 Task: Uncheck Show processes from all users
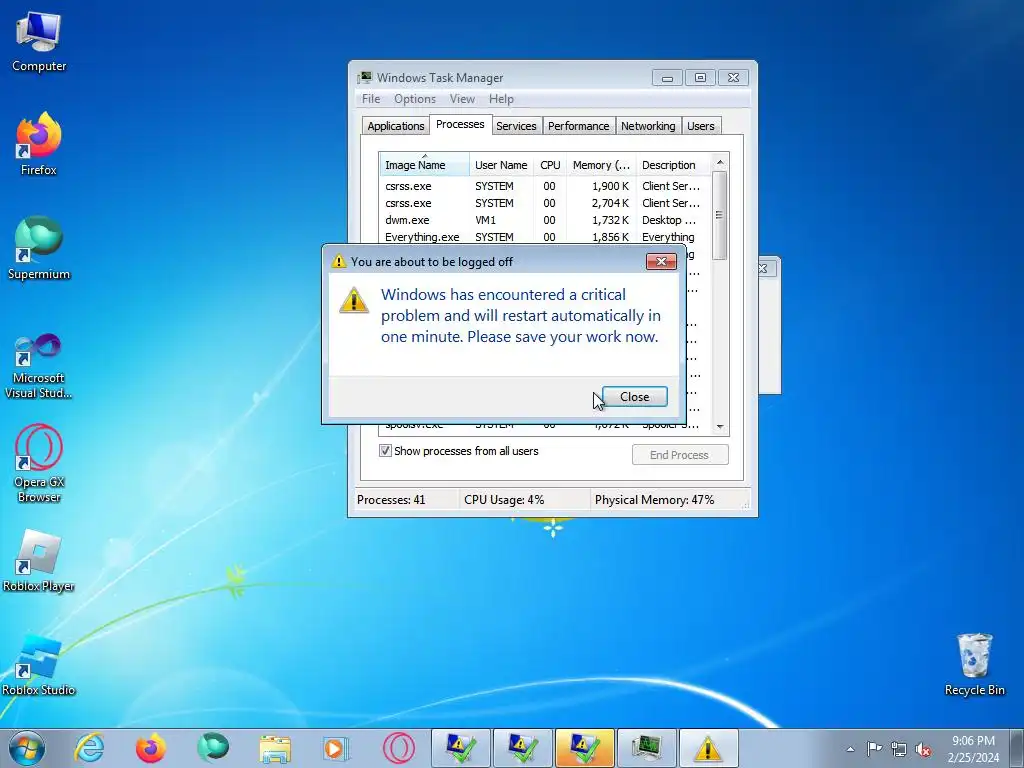(385, 451)
